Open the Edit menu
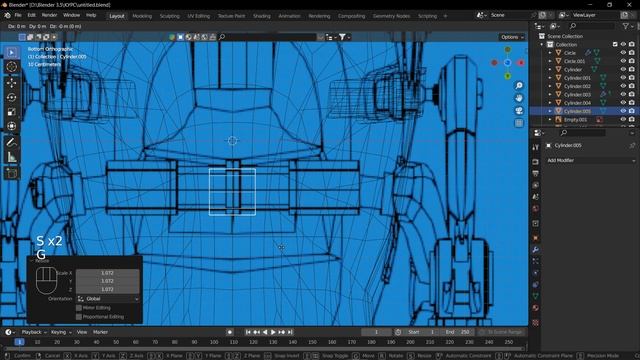The height and width of the screenshot is (360, 640). (x=31, y=15)
